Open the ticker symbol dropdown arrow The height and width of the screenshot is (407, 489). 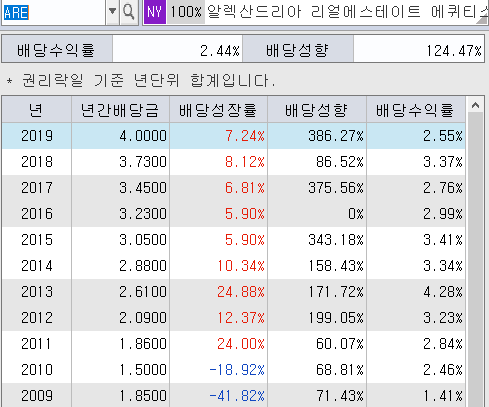click(112, 12)
